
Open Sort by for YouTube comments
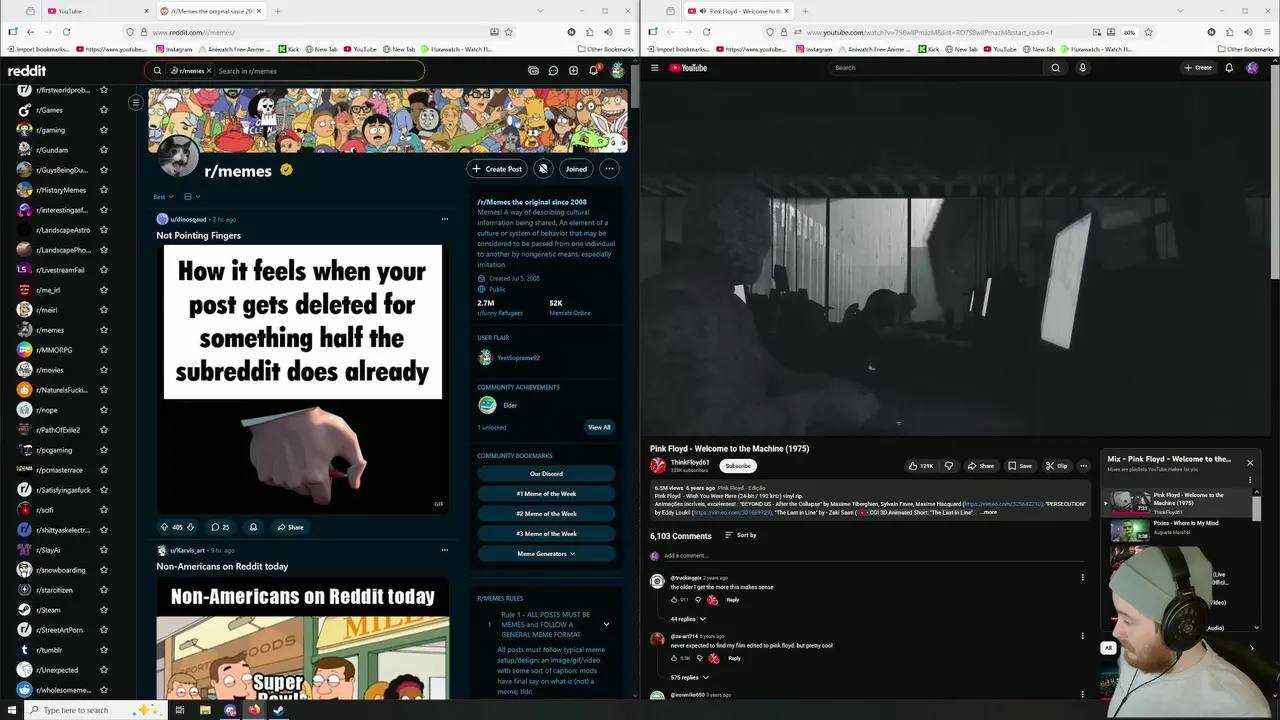click(x=740, y=535)
